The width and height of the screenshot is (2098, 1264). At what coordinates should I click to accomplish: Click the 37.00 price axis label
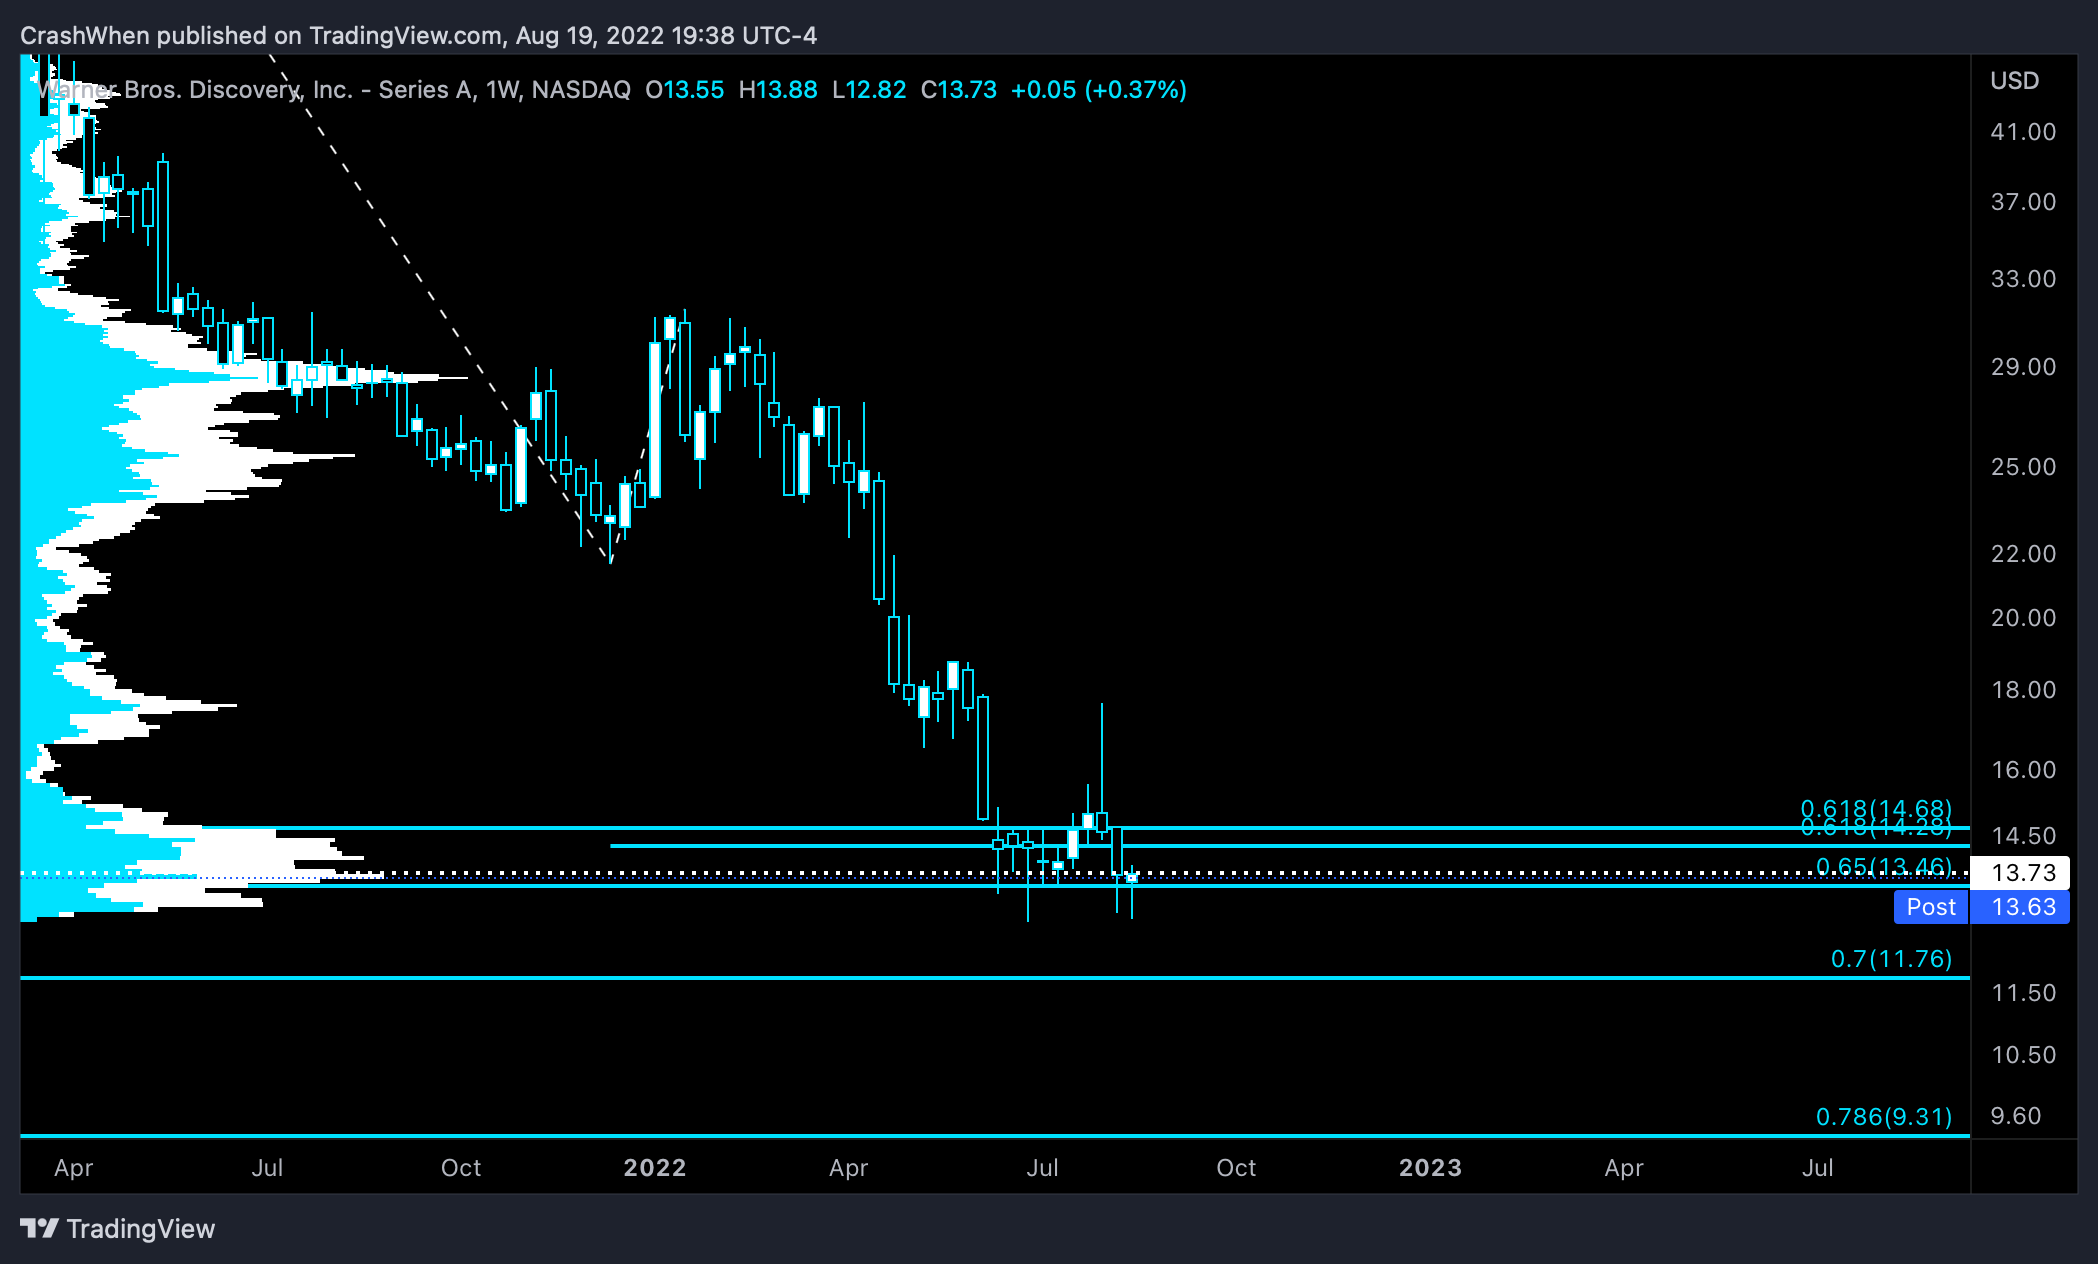pyautogui.click(x=2023, y=202)
